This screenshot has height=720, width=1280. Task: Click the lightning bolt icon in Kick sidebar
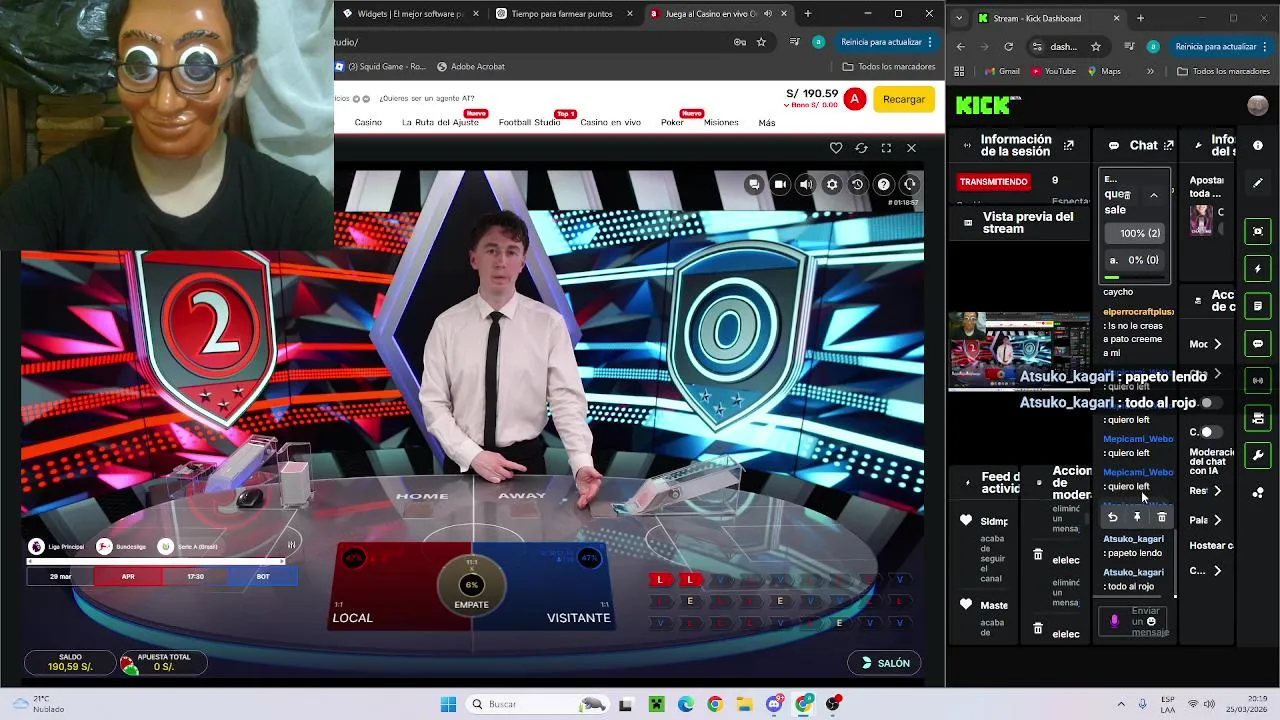click(x=1258, y=269)
